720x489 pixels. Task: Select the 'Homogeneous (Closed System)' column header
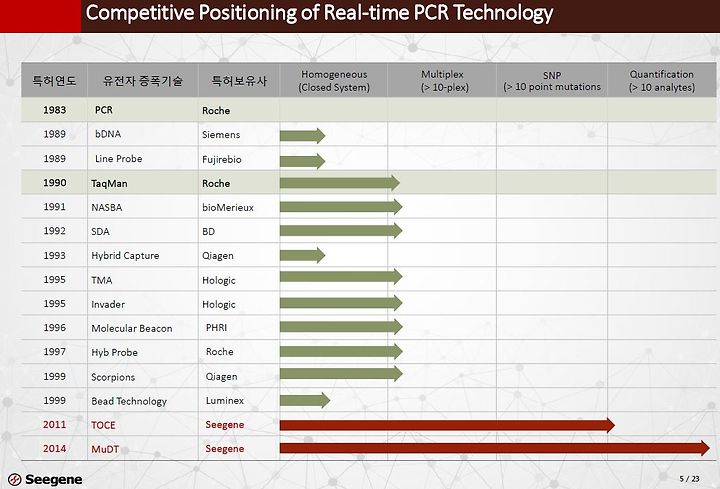point(334,80)
